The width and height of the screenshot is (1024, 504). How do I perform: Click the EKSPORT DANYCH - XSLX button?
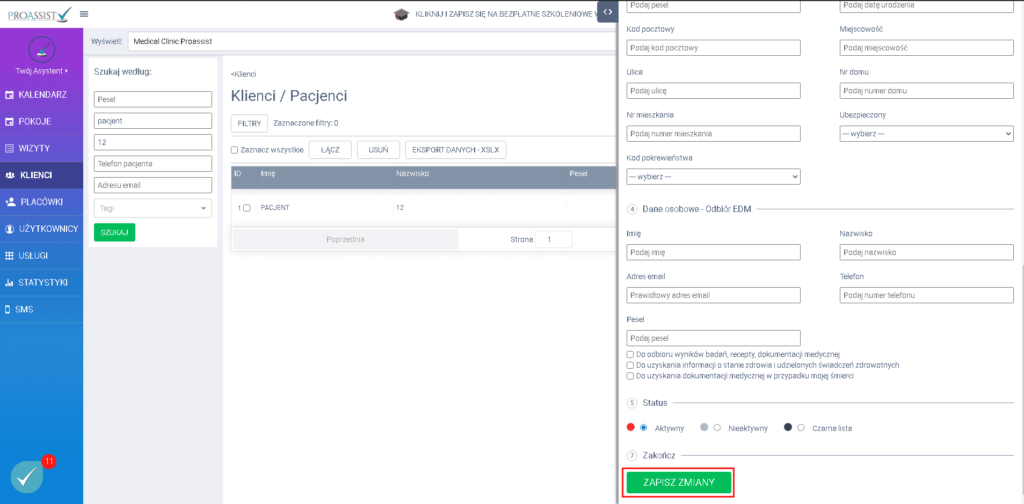(x=454, y=150)
